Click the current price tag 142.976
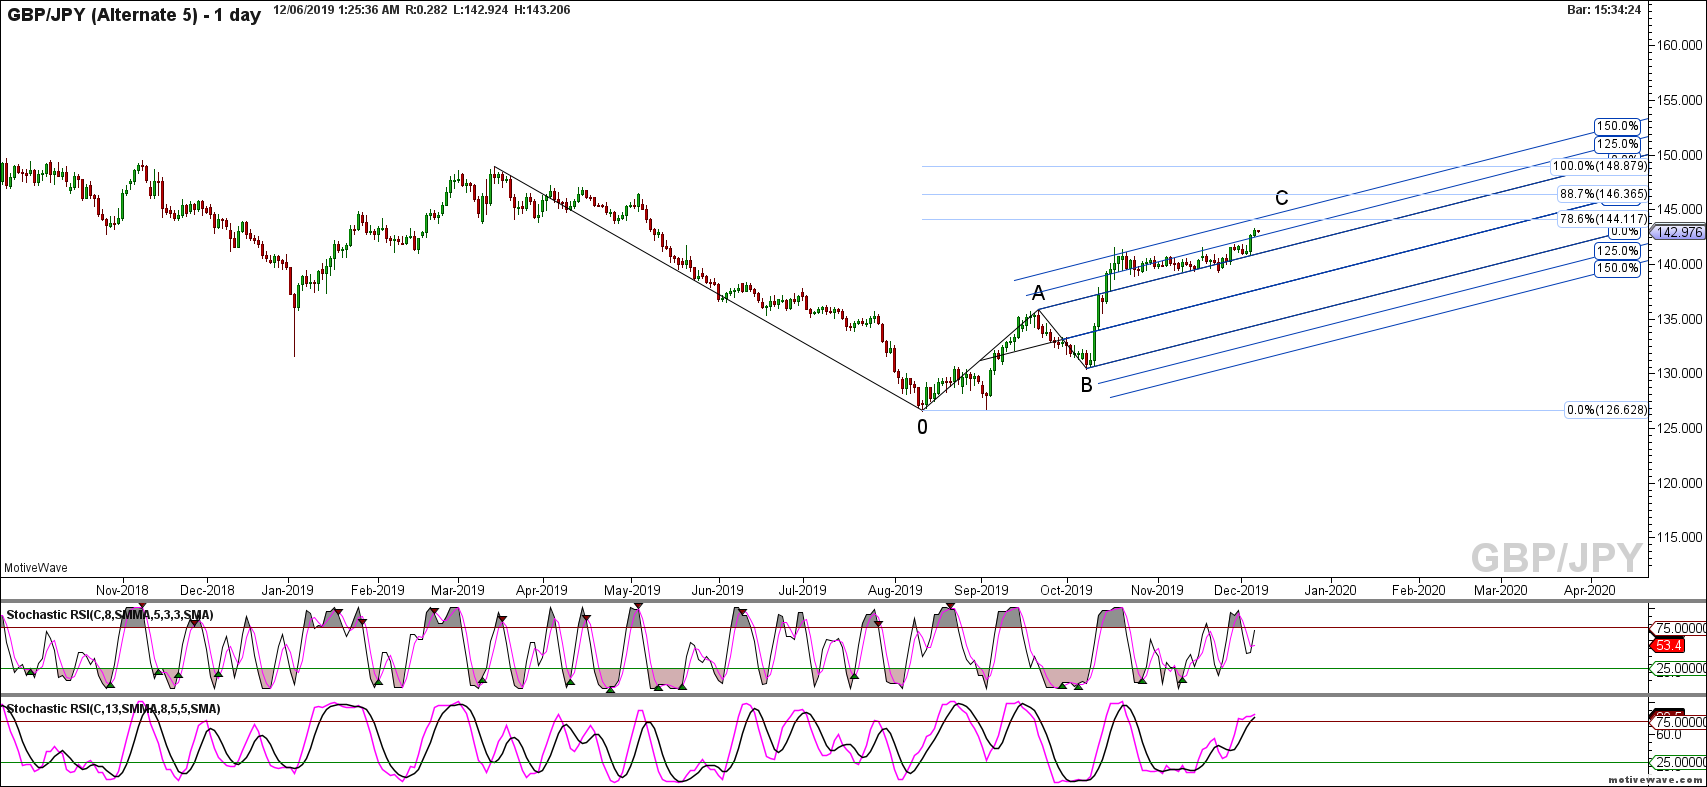Screen dimensions: 1707x787 point(1678,232)
